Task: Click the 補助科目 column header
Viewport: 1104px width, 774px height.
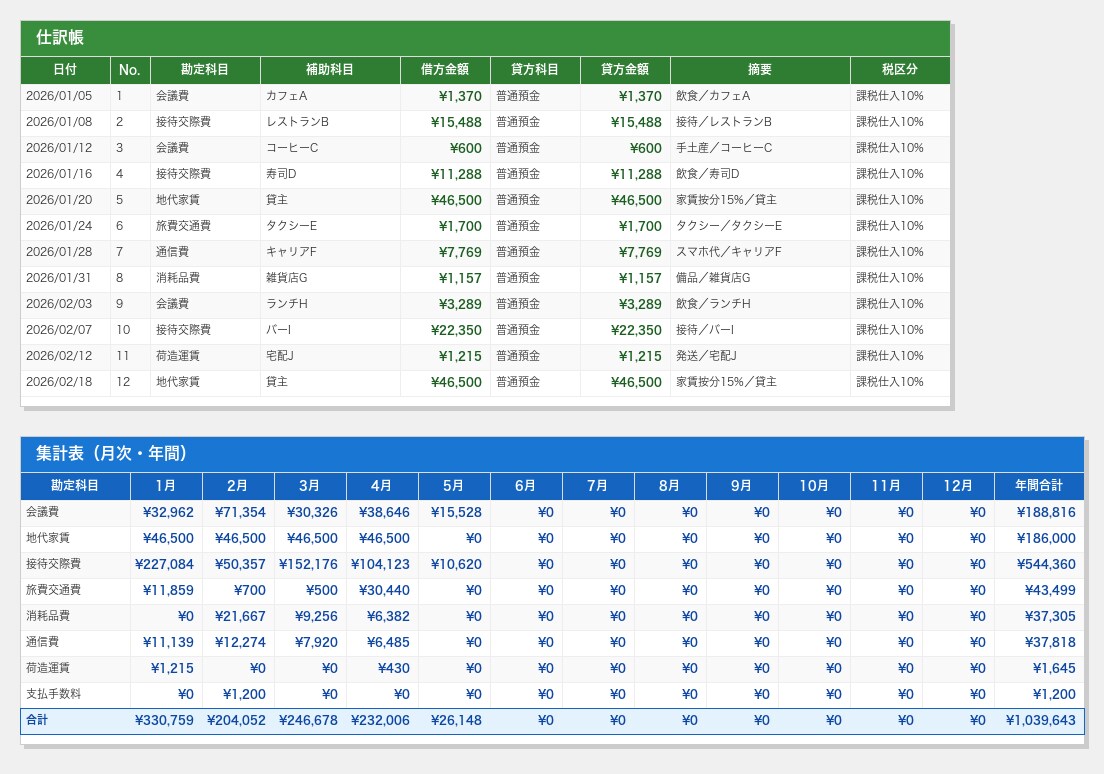Action: point(330,70)
